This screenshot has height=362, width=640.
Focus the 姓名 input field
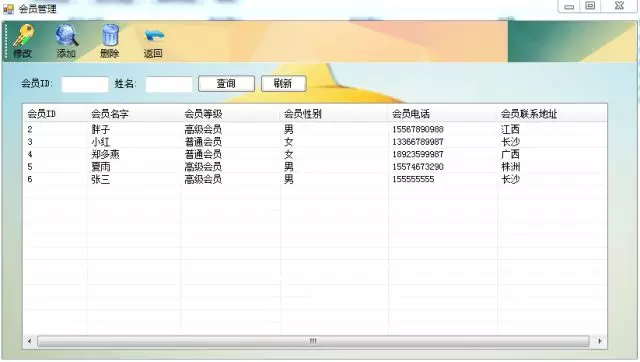[x=169, y=84]
